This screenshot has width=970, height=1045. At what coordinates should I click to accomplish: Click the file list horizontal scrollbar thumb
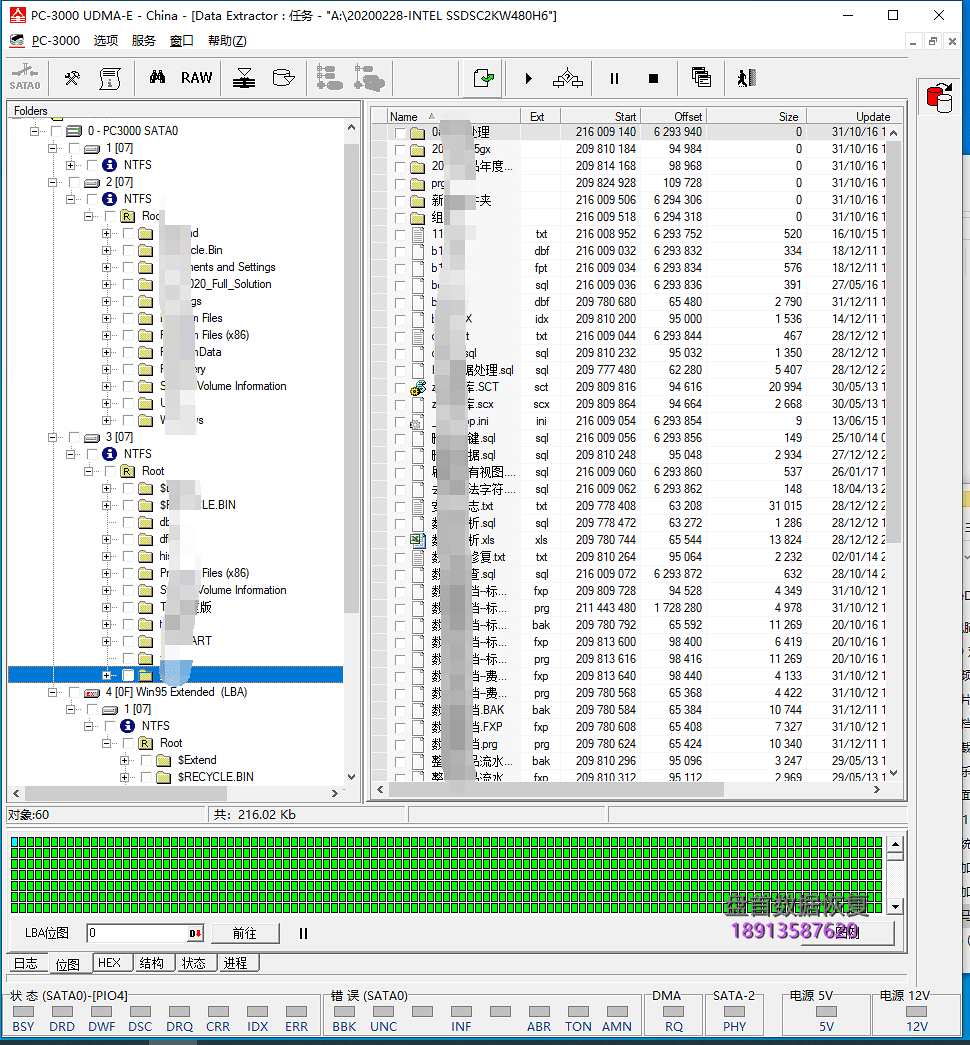(x=556, y=790)
